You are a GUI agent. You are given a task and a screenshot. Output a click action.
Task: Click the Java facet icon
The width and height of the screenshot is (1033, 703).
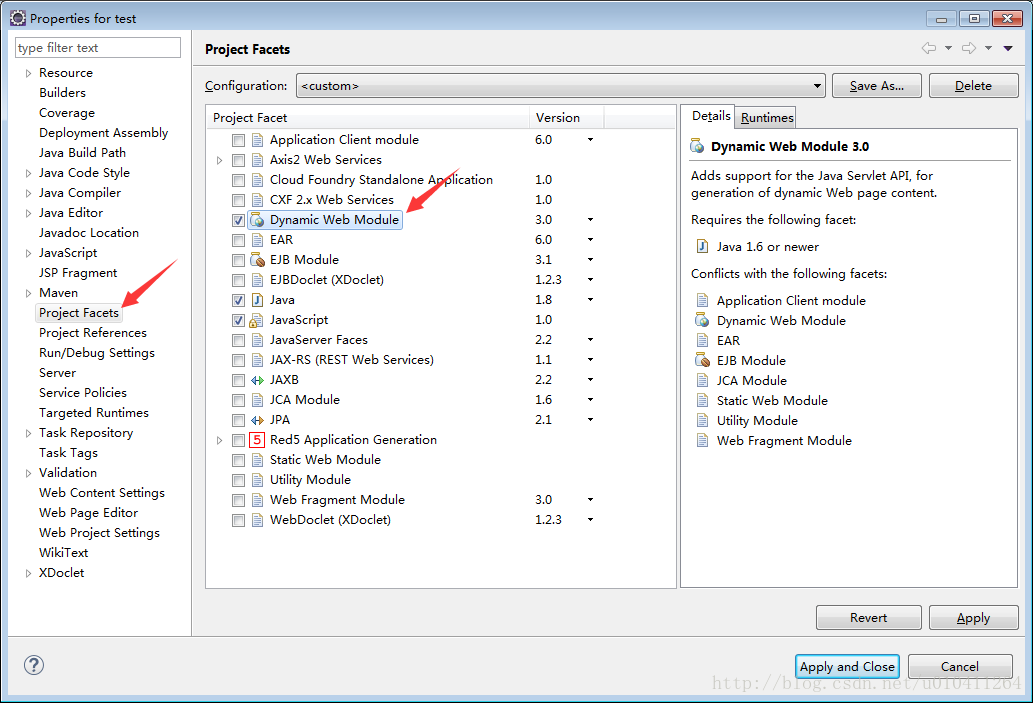tap(257, 300)
